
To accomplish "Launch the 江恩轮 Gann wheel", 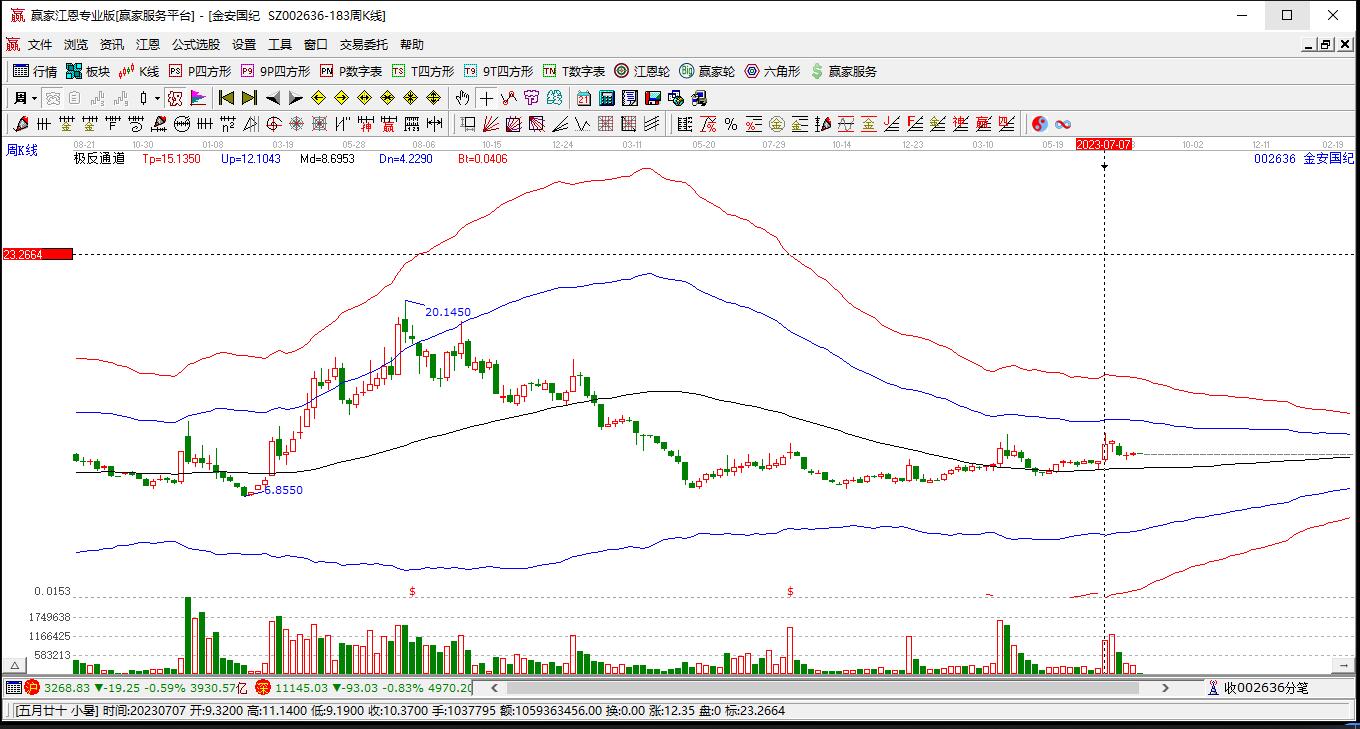I will click(x=642, y=71).
